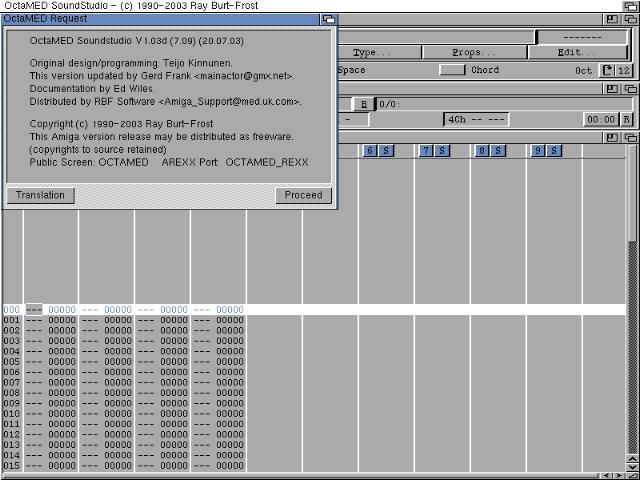Click zoom gadget of song status window
This screenshot has height=480, width=640.
pyautogui.click(x=612, y=89)
